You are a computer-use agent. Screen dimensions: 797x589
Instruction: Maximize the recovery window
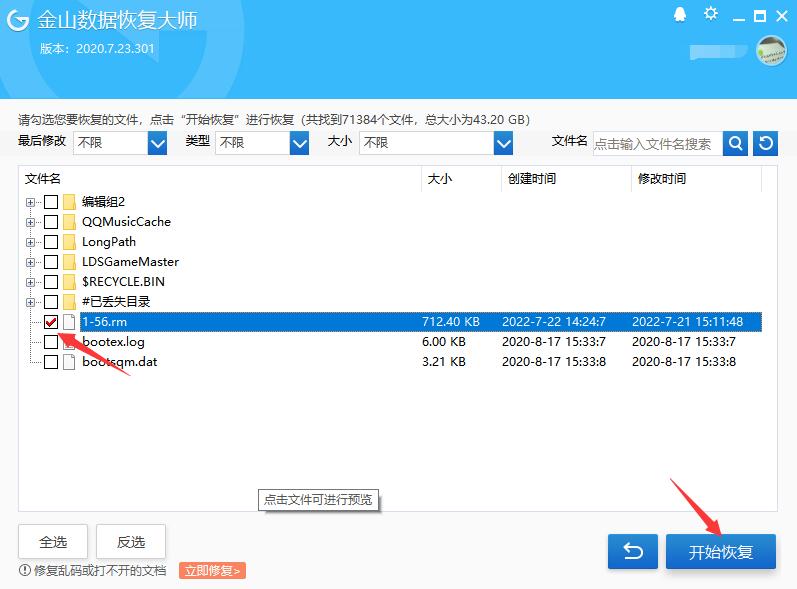pos(760,16)
